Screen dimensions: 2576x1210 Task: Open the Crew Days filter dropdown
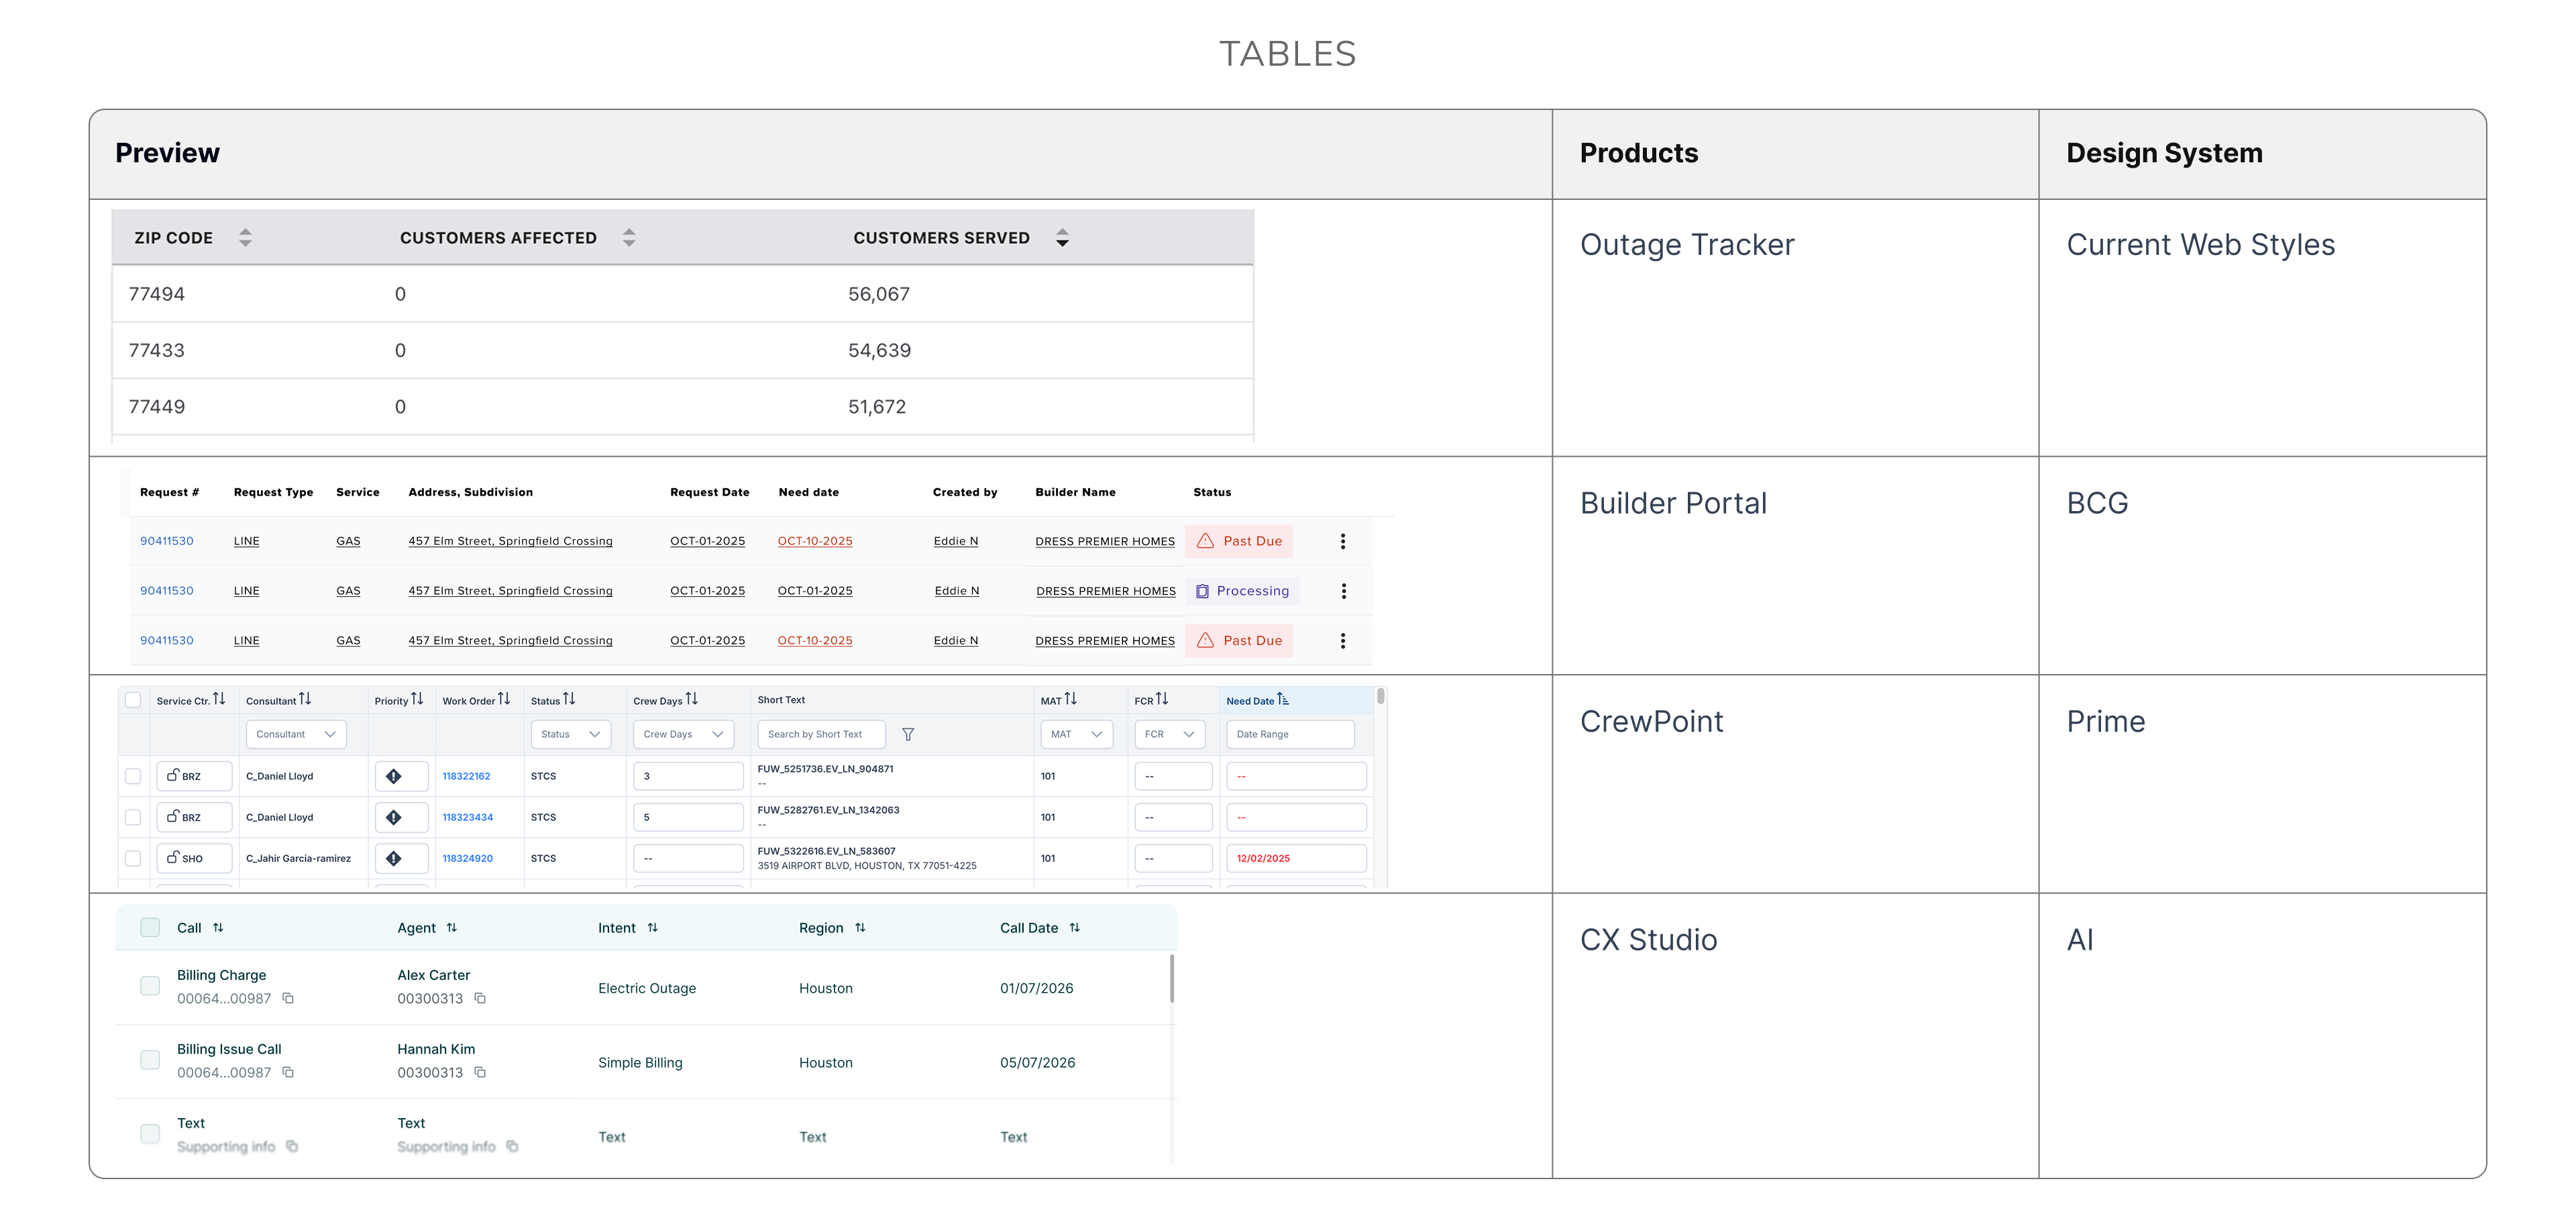684,734
